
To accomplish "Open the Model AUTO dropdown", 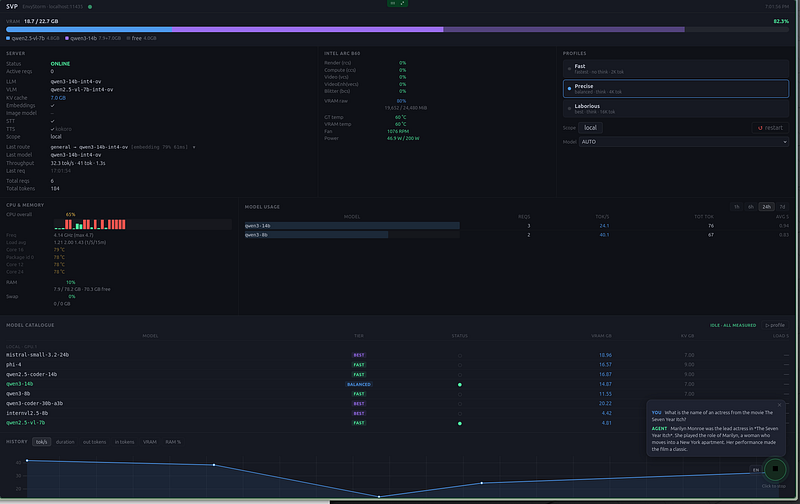I will click(x=684, y=142).
